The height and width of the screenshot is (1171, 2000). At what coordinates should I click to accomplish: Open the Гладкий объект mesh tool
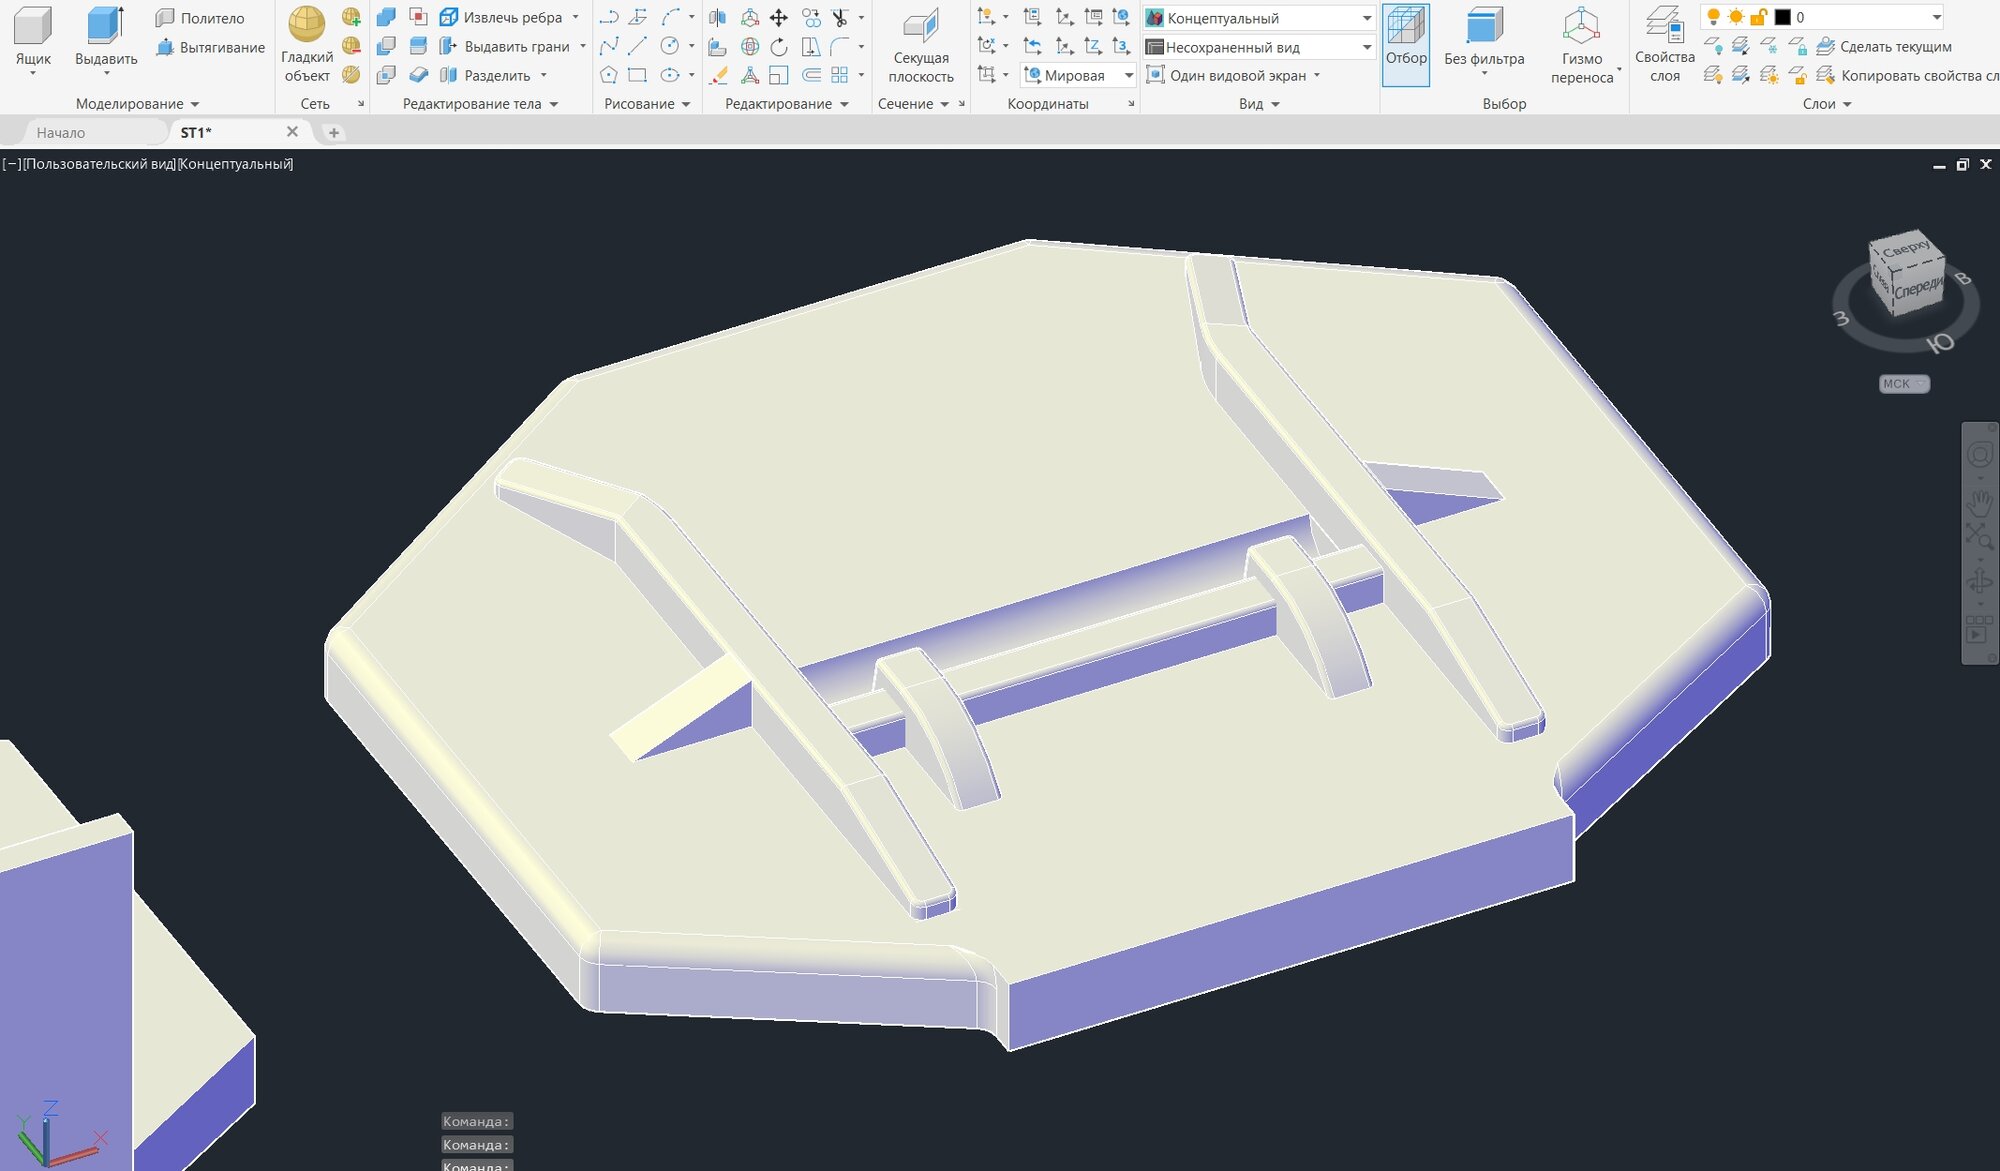(306, 25)
